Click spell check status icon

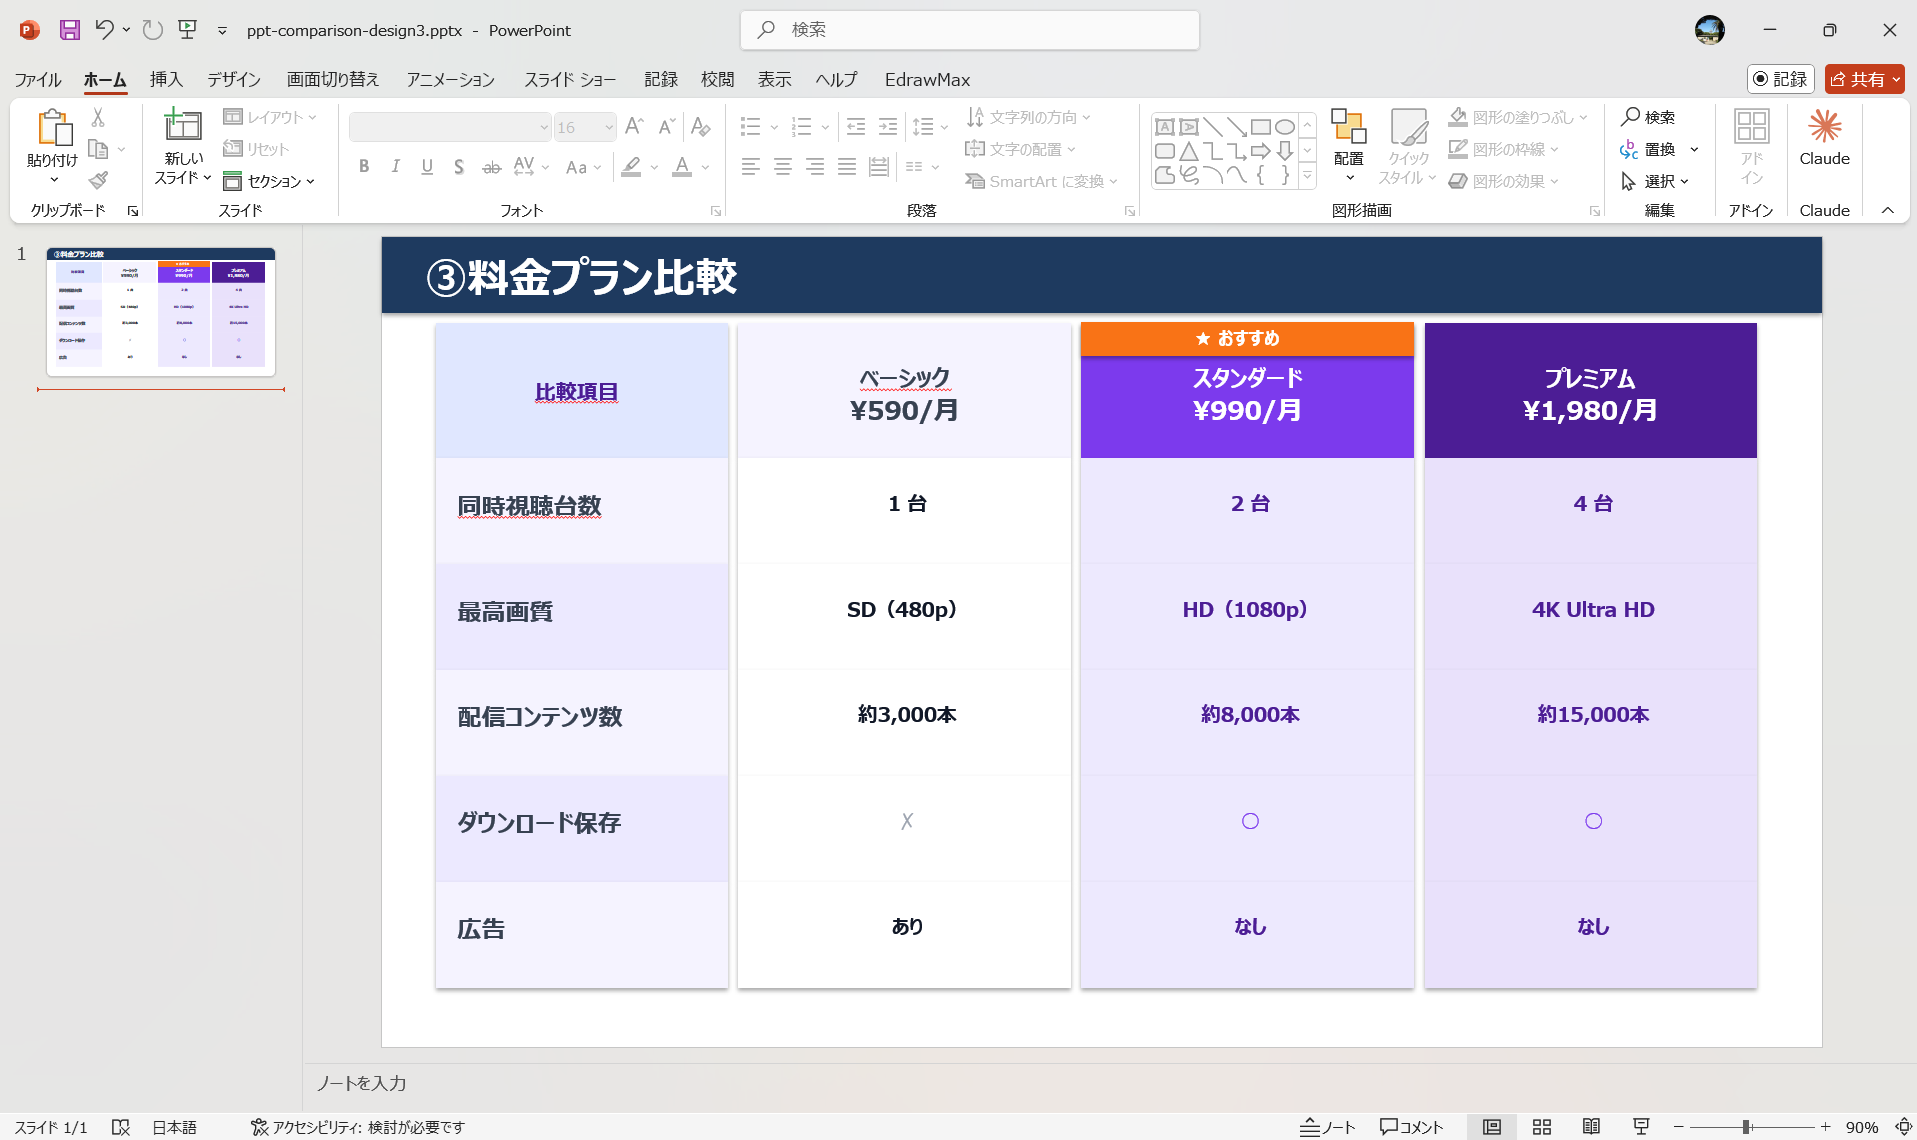tap(121, 1127)
